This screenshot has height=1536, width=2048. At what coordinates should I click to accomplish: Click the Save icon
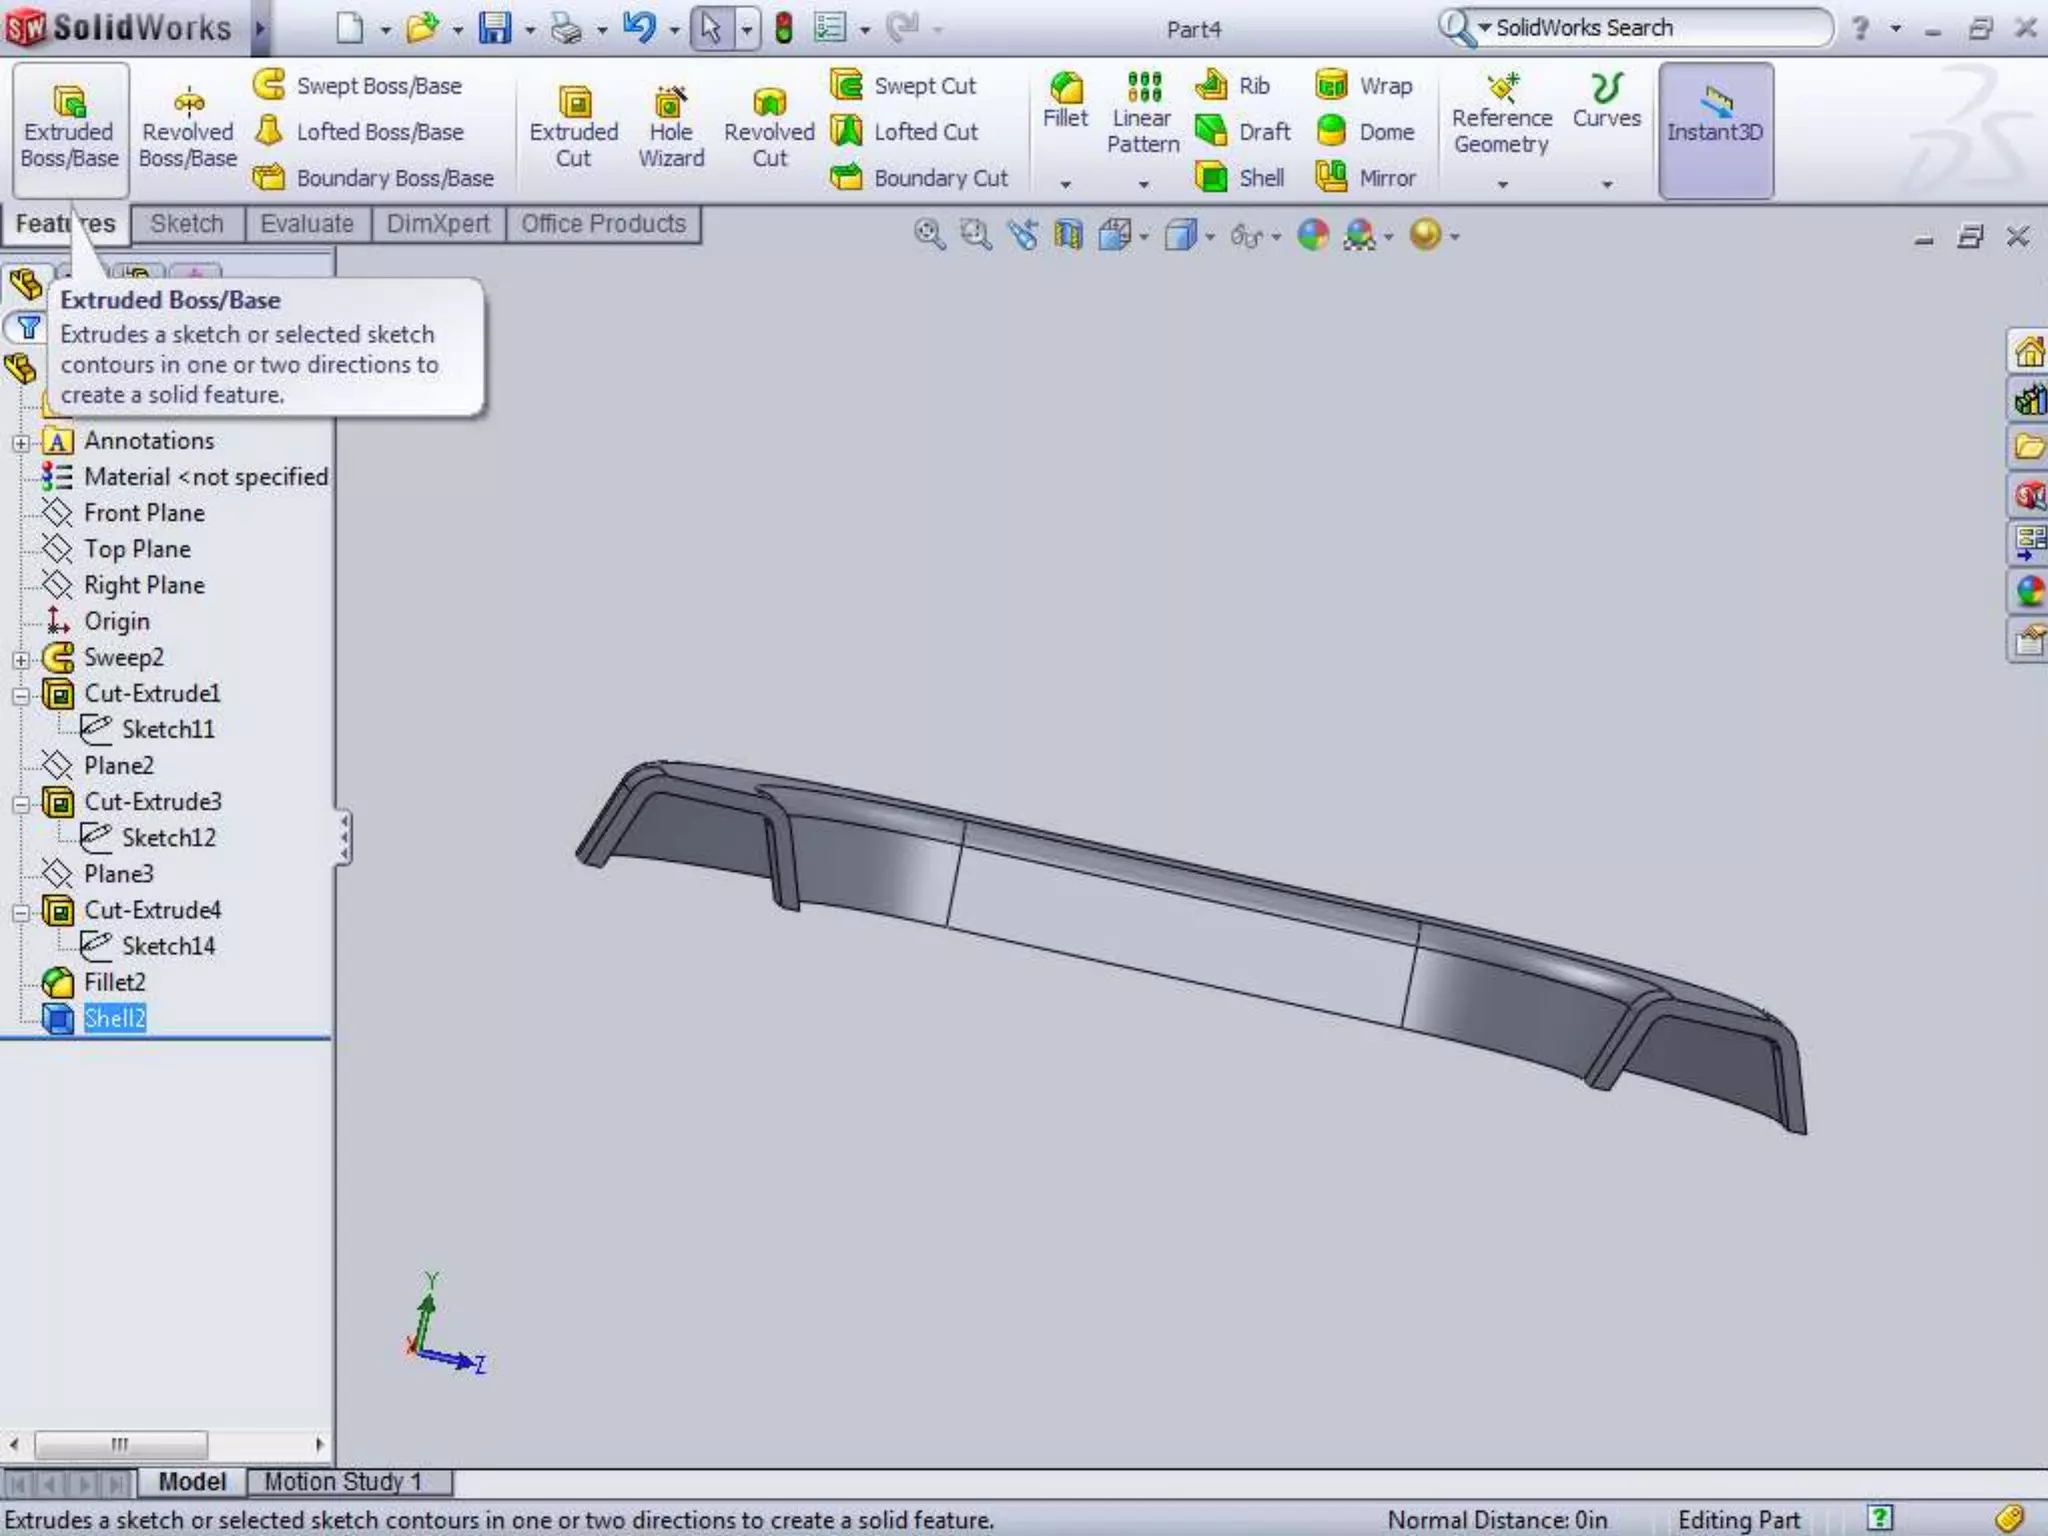tap(494, 28)
